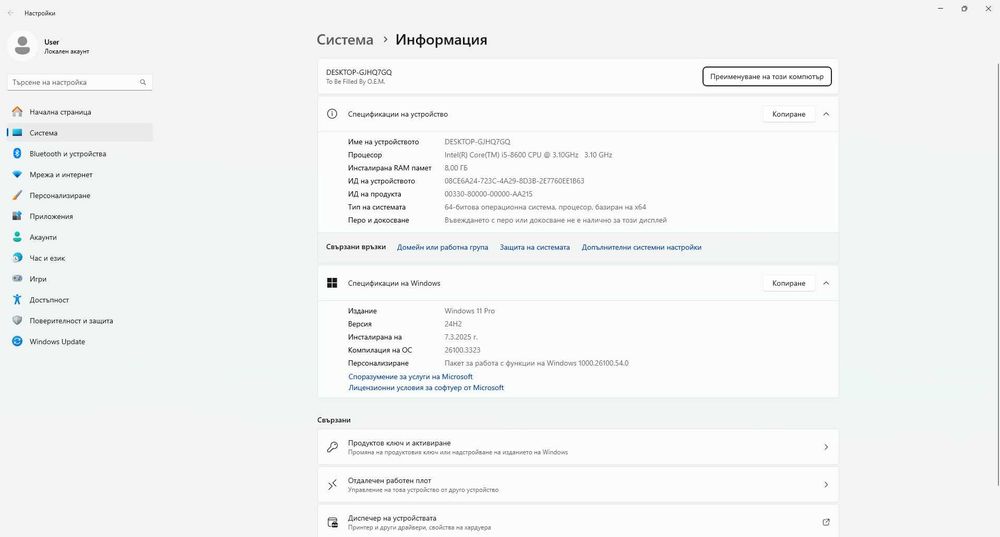Screen dimensions: 1000x537
Task: Open Лицензионни условия за софтуер от Microsoft
Action: pyautogui.click(x=426, y=388)
